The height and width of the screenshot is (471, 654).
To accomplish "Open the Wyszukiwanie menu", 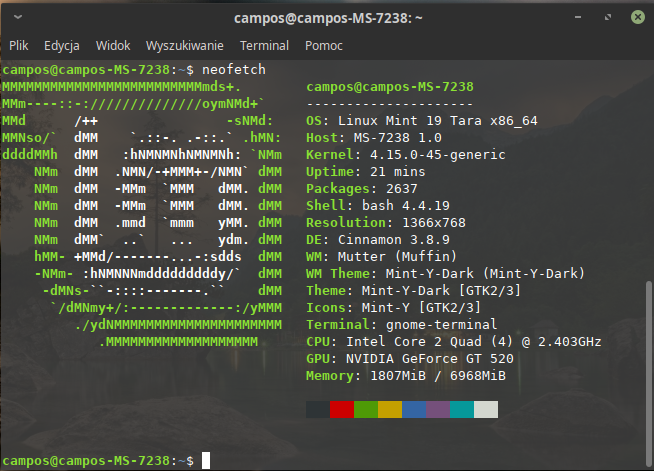I will (185, 45).
